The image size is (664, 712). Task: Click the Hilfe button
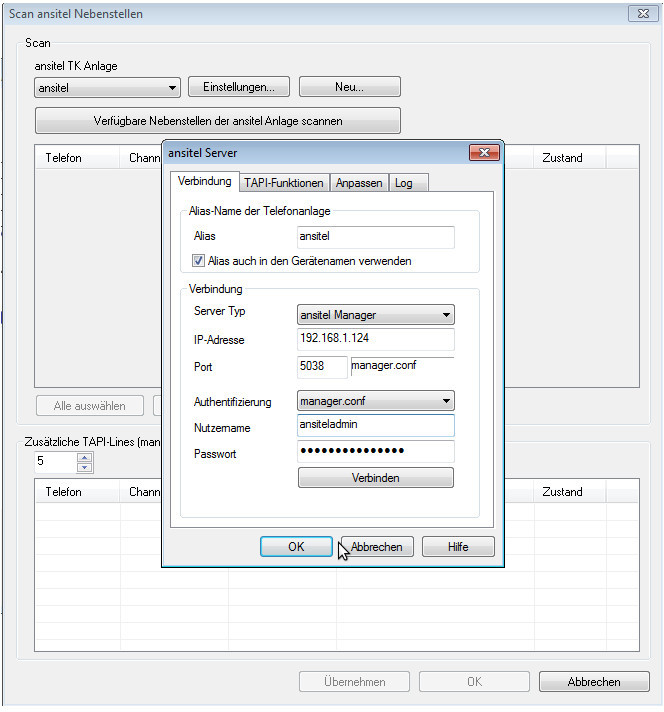pyautogui.click(x=458, y=547)
